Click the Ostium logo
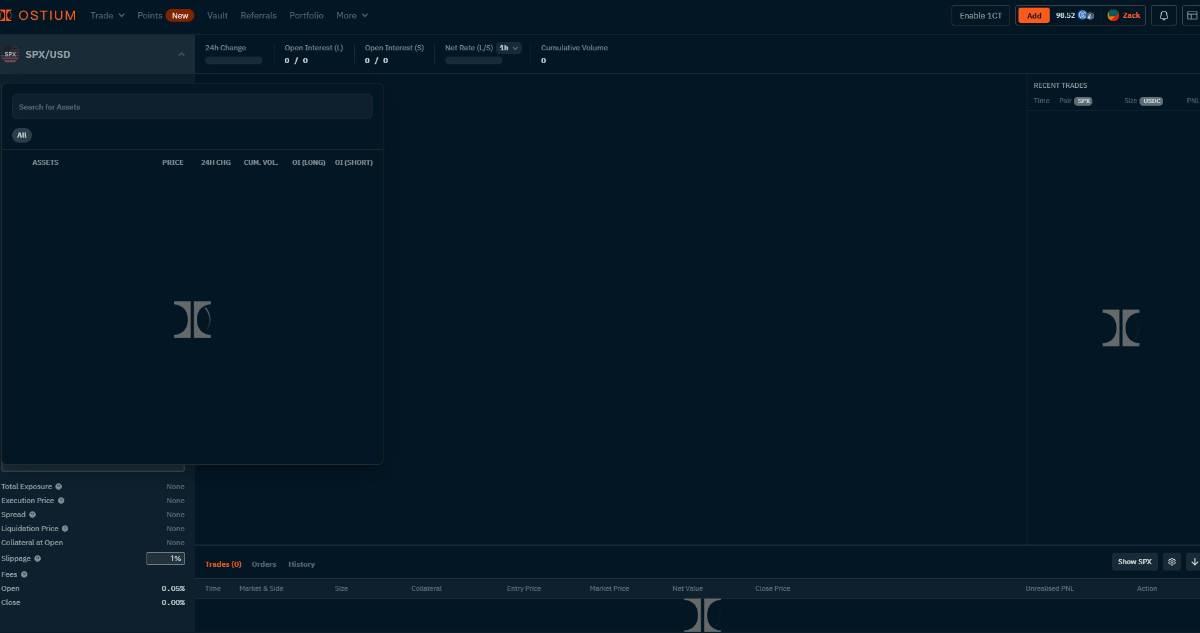 click(39, 15)
